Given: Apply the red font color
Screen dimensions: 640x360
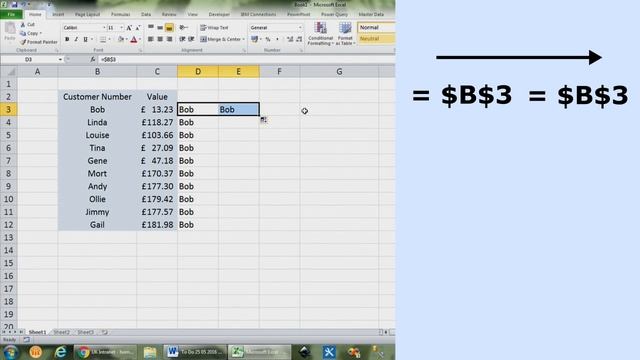Looking at the screenshot, I should 133,40.
